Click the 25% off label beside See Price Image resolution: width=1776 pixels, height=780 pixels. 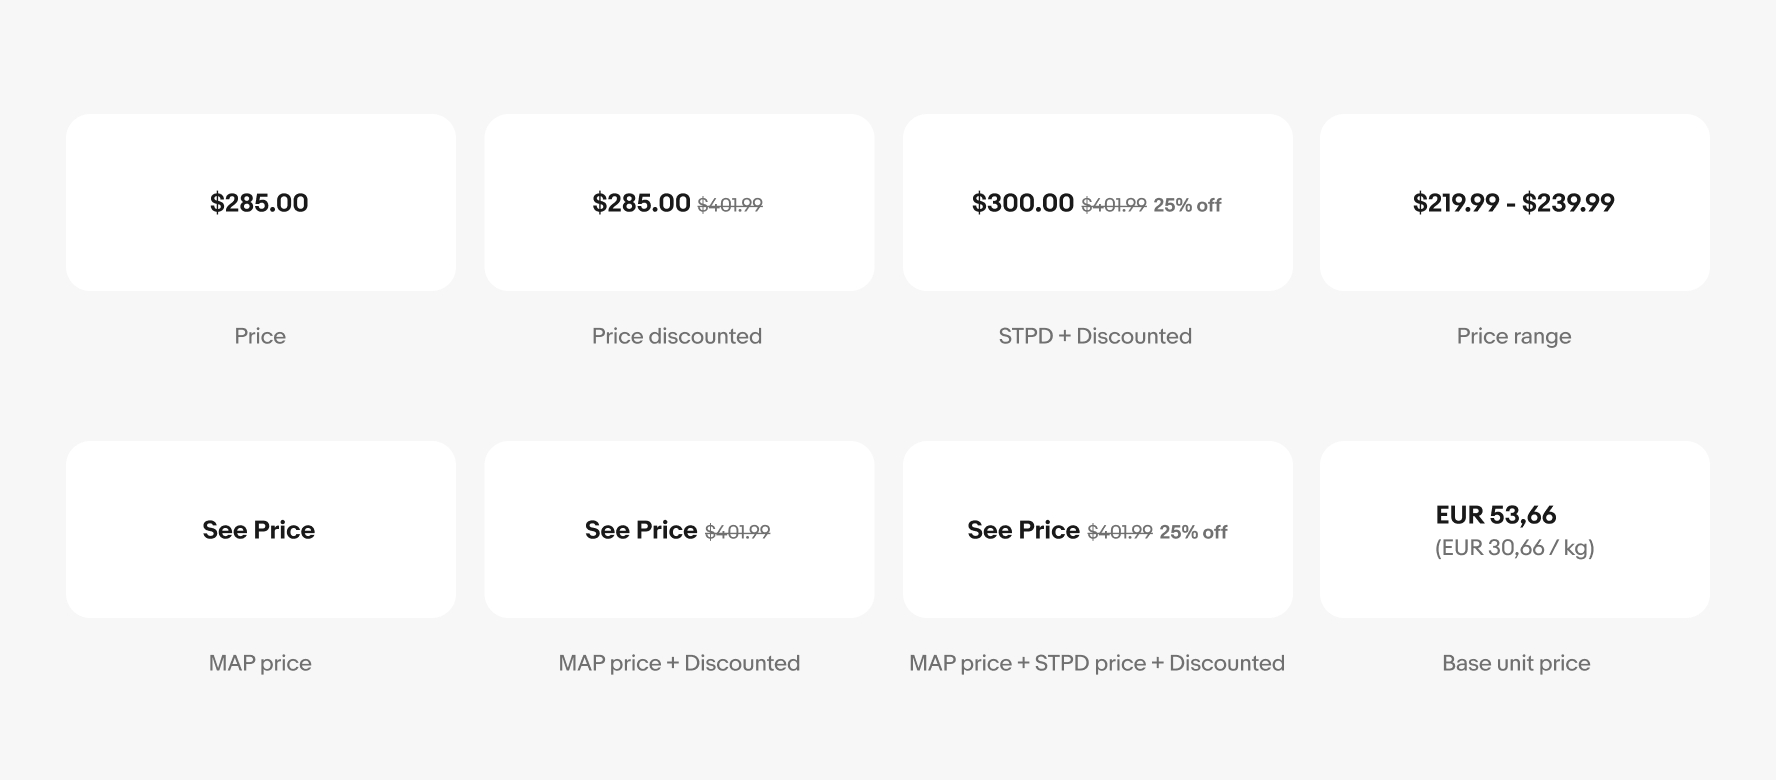(x=1193, y=532)
